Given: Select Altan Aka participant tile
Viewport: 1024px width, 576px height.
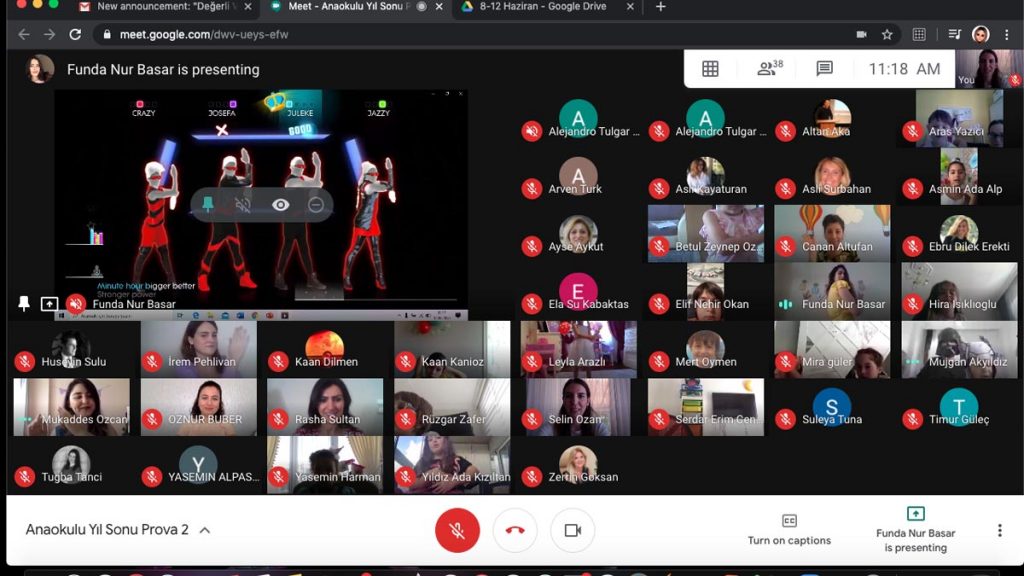Looking at the screenshot, I should (832, 119).
